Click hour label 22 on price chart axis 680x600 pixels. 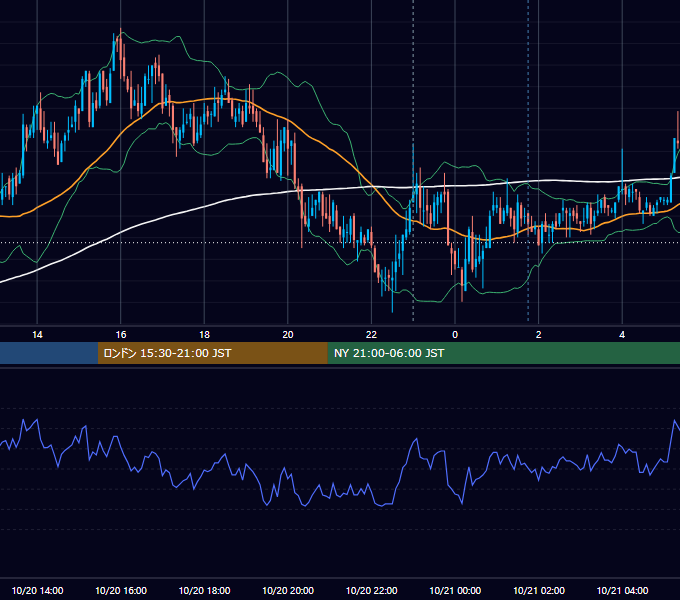coord(371,335)
